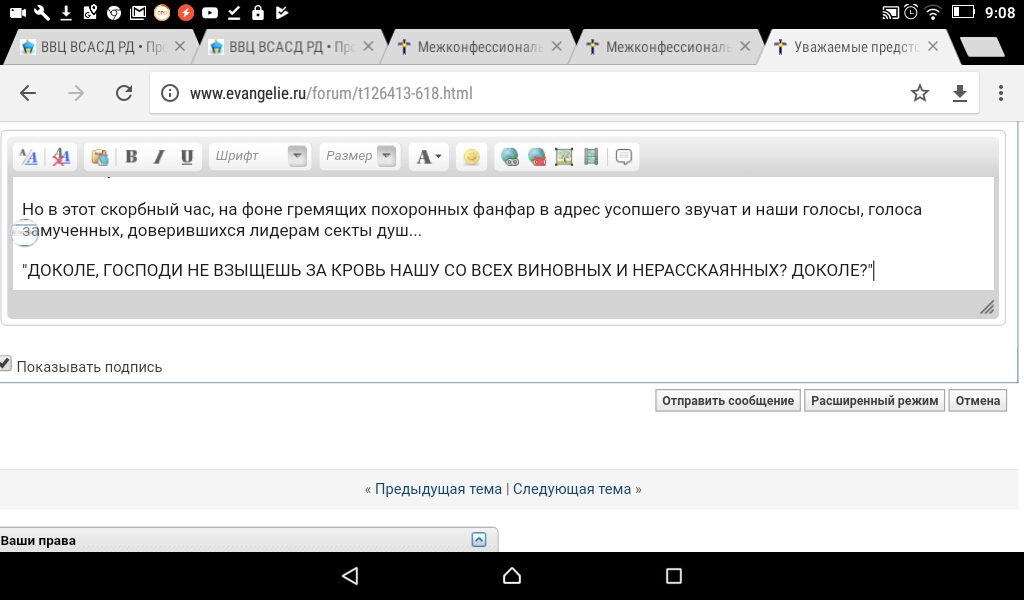Open the Шрифт font dropdown
The image size is (1024, 600).
(297, 156)
